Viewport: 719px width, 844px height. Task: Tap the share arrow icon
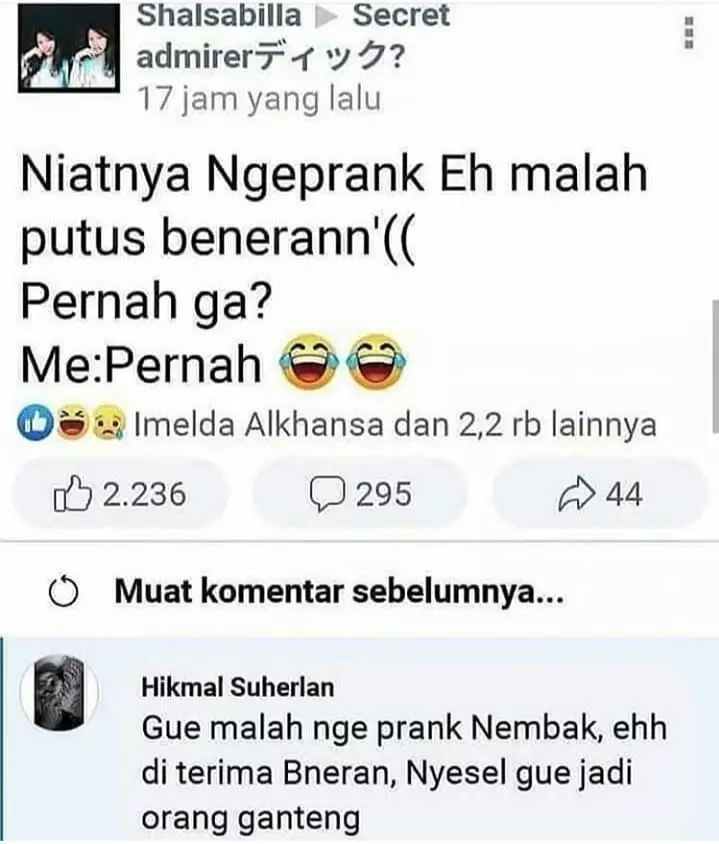577,494
